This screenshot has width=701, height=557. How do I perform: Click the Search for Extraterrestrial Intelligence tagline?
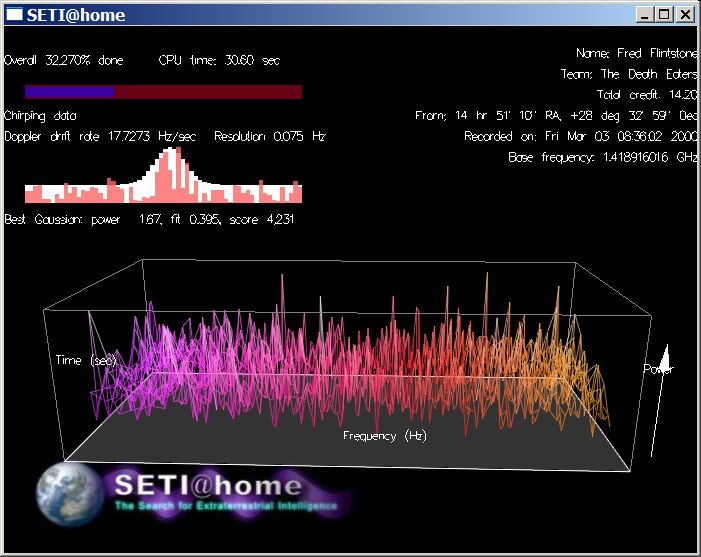click(x=225, y=506)
